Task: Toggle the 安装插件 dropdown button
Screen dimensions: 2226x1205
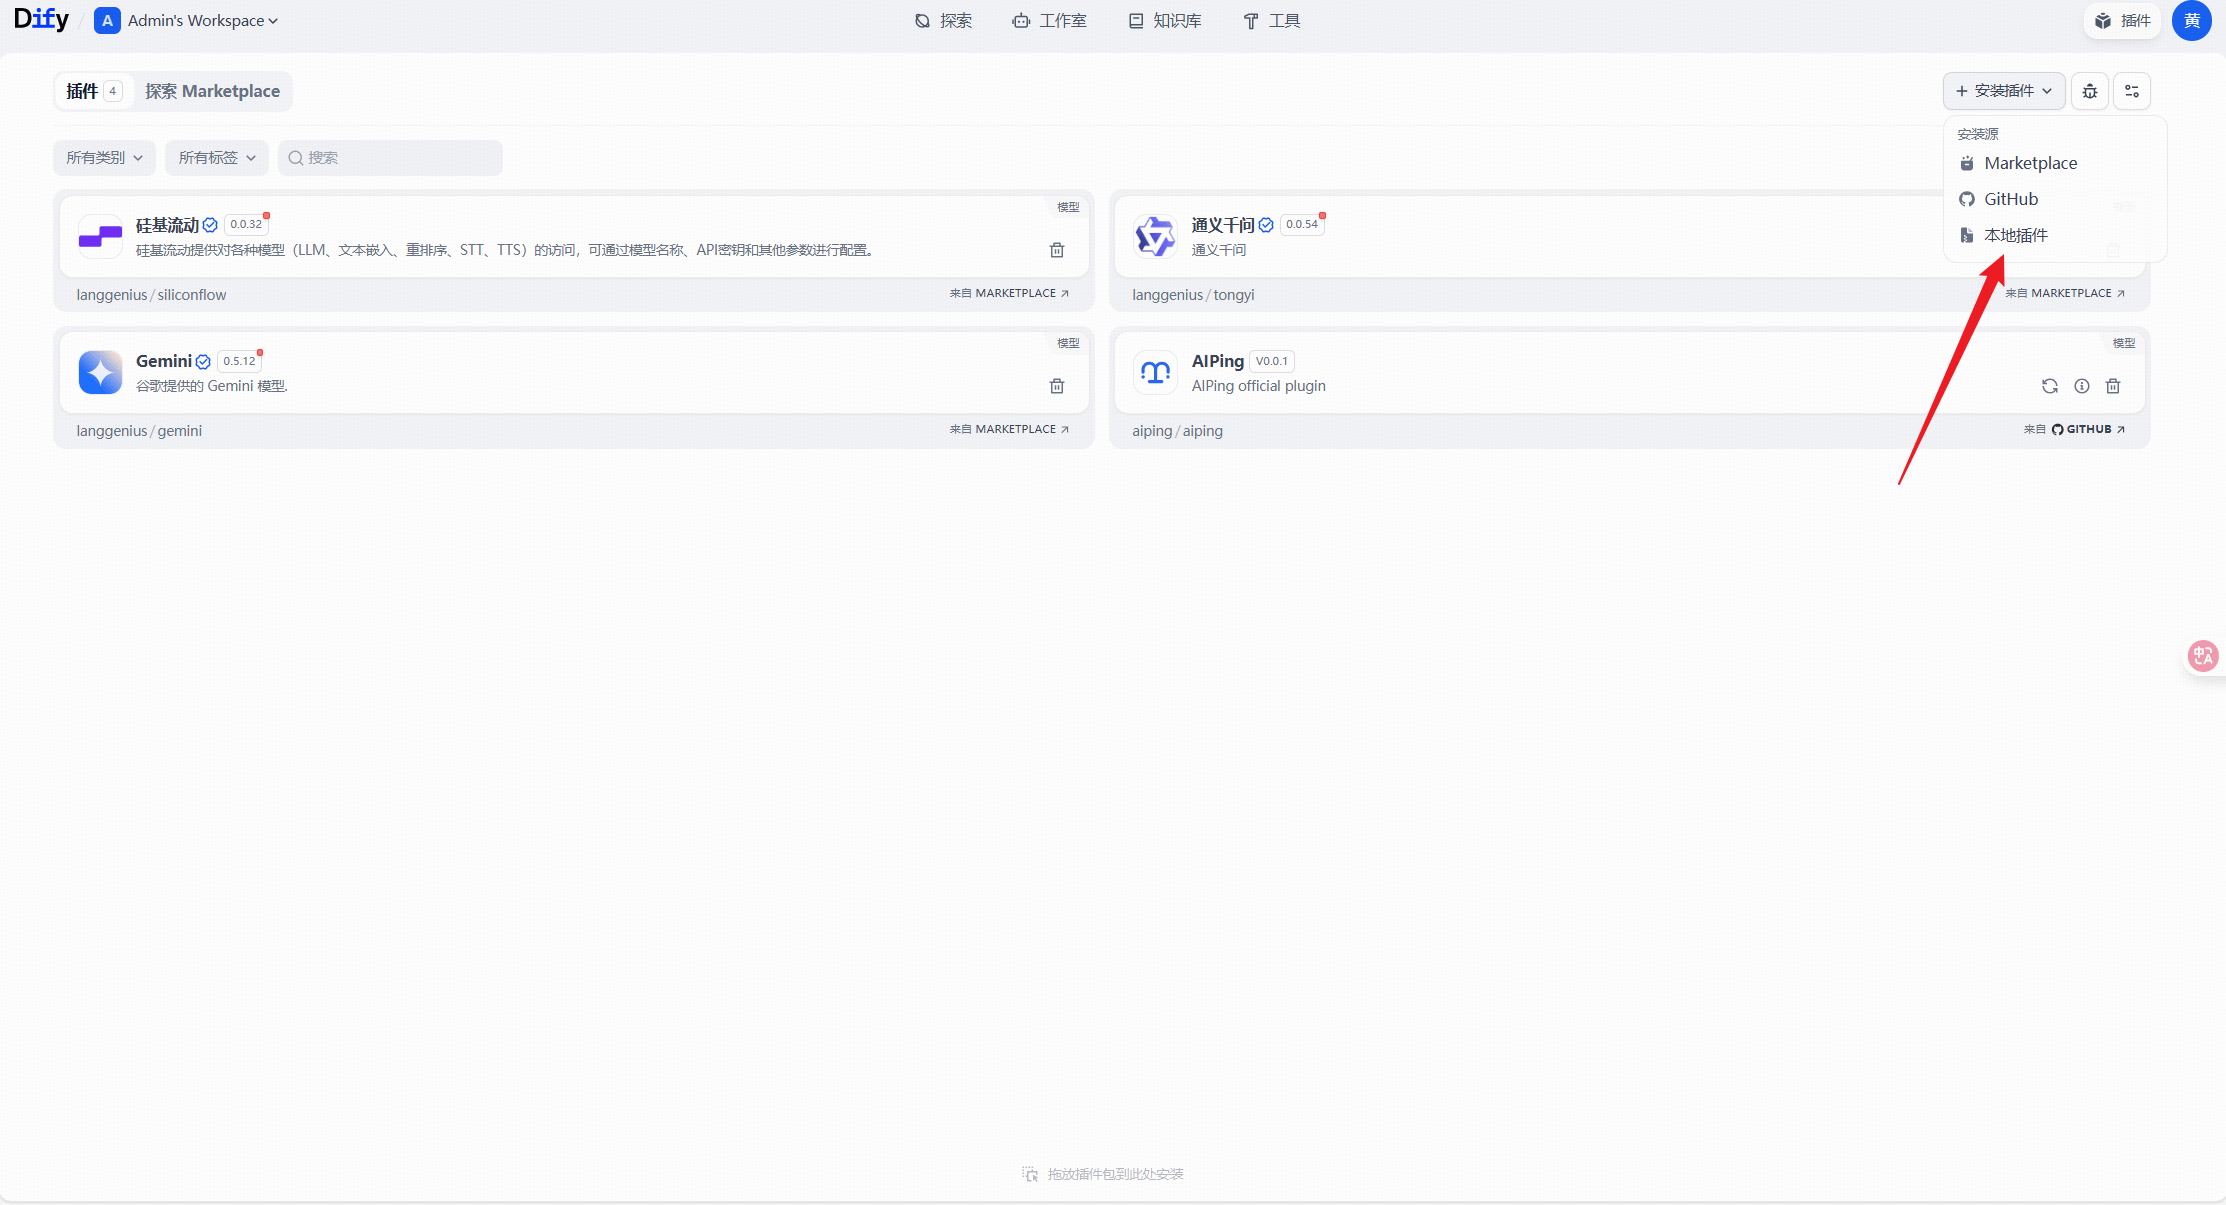Action: tap(2004, 91)
